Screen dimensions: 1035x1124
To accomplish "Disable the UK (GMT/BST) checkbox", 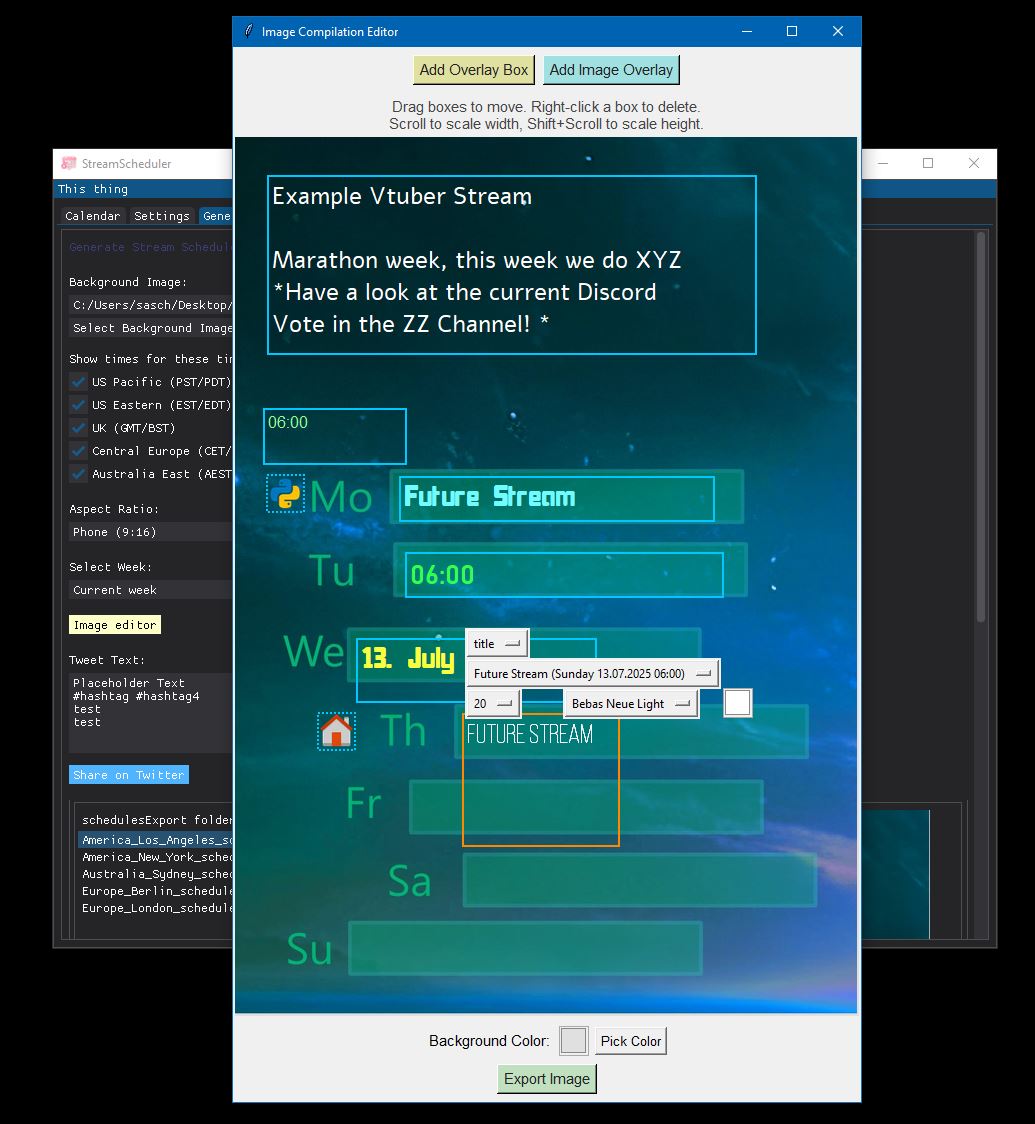I will point(77,427).
